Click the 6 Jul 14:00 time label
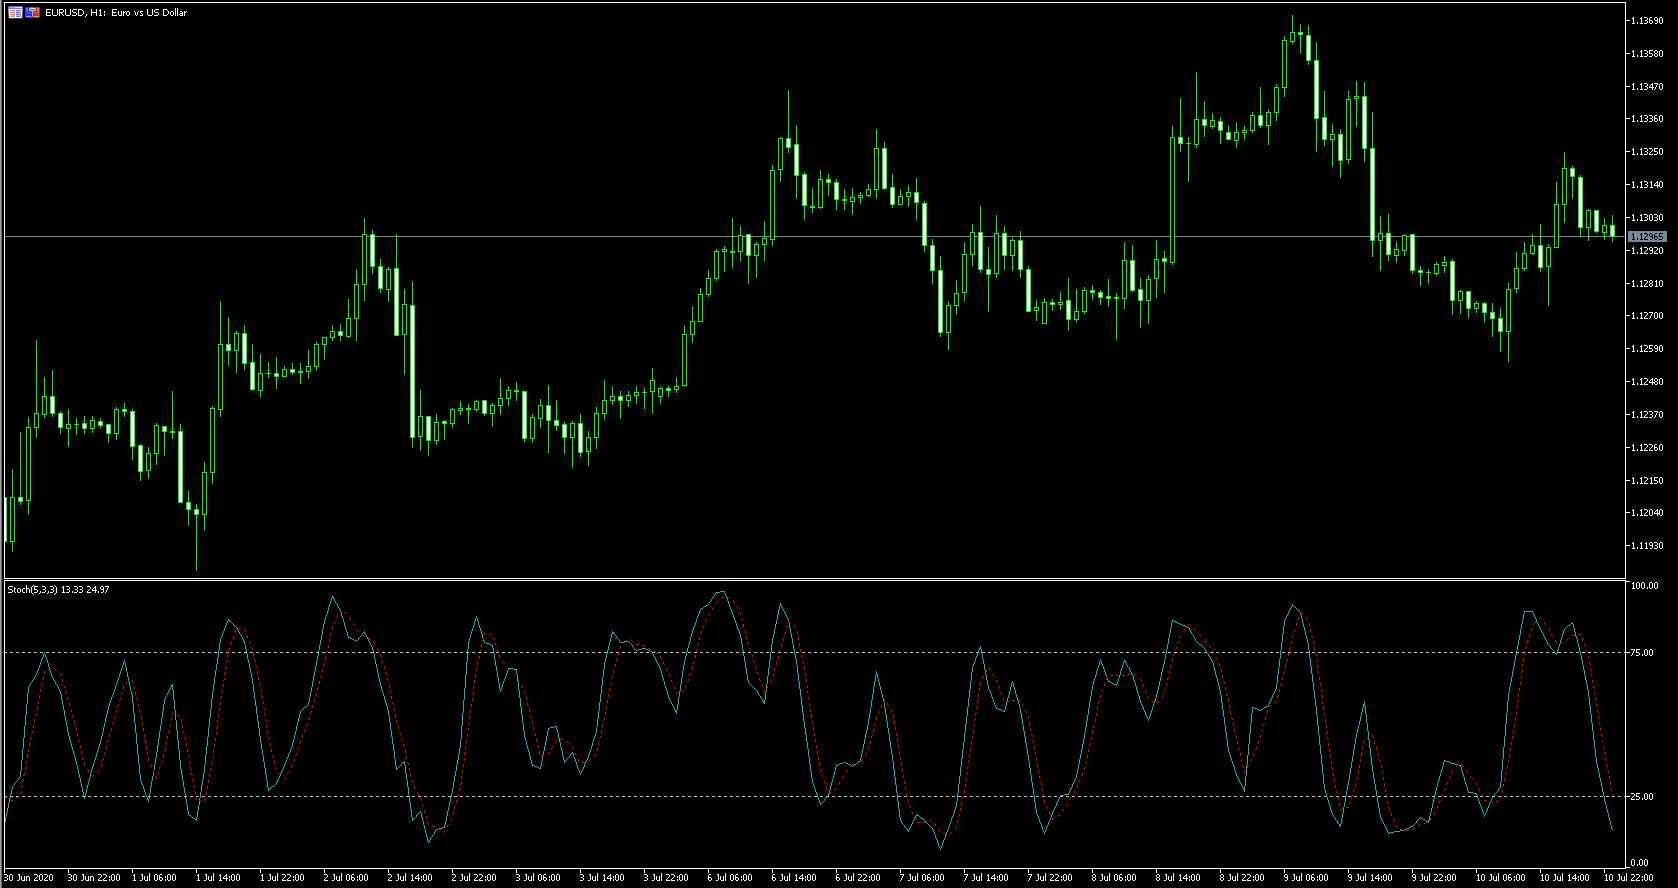This screenshot has height=888, width=1678. (795, 878)
